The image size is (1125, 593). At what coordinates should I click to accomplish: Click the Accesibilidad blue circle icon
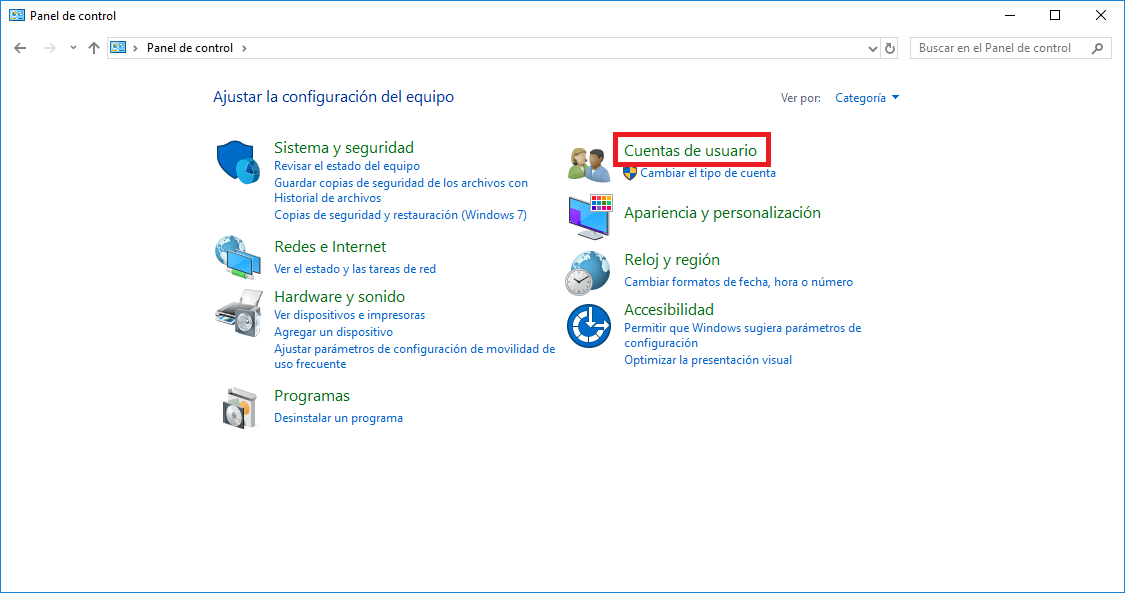(589, 326)
